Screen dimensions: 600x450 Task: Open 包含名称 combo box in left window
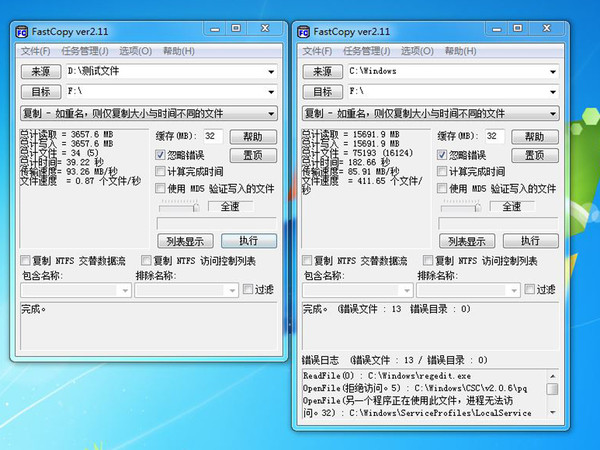[x=76, y=290]
